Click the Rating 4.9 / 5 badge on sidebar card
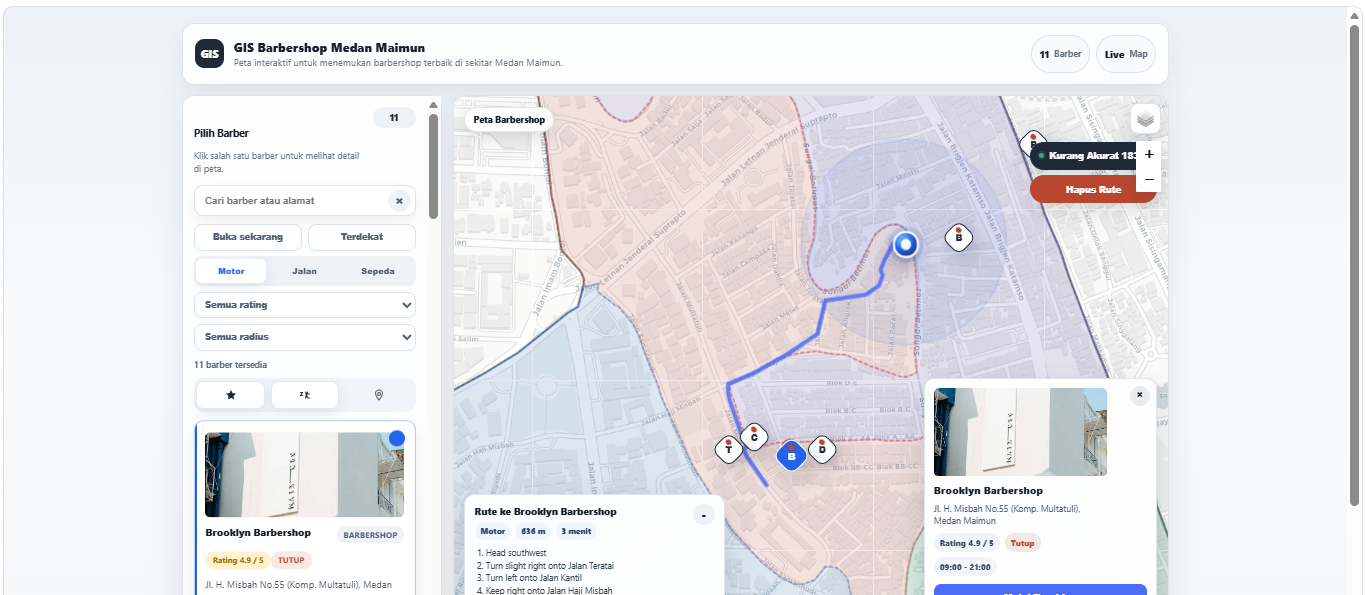This screenshot has height=595, width=1365. 237,560
